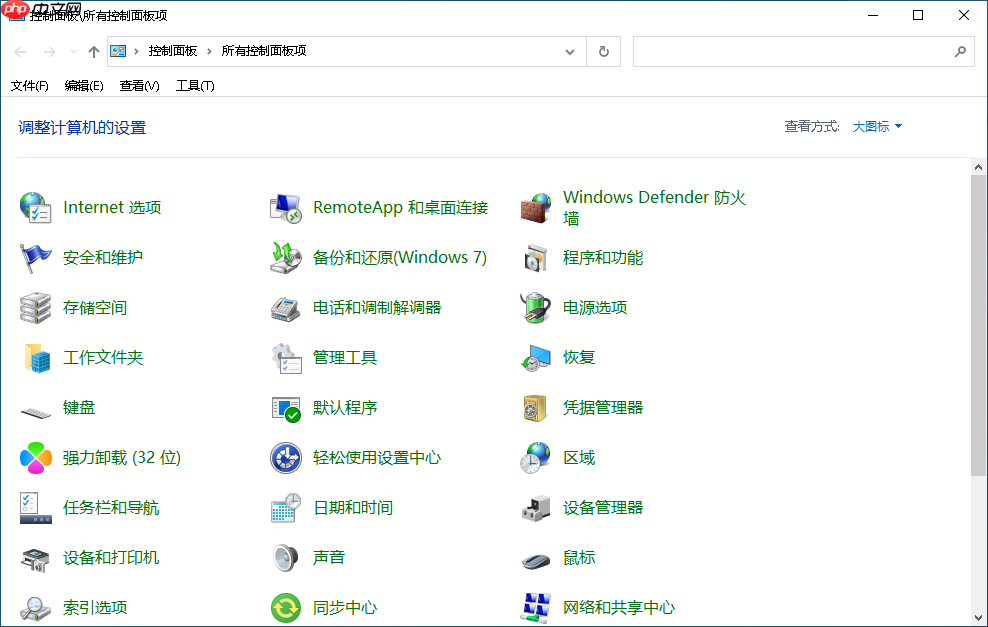Open the 查看(V) menu

click(x=139, y=86)
